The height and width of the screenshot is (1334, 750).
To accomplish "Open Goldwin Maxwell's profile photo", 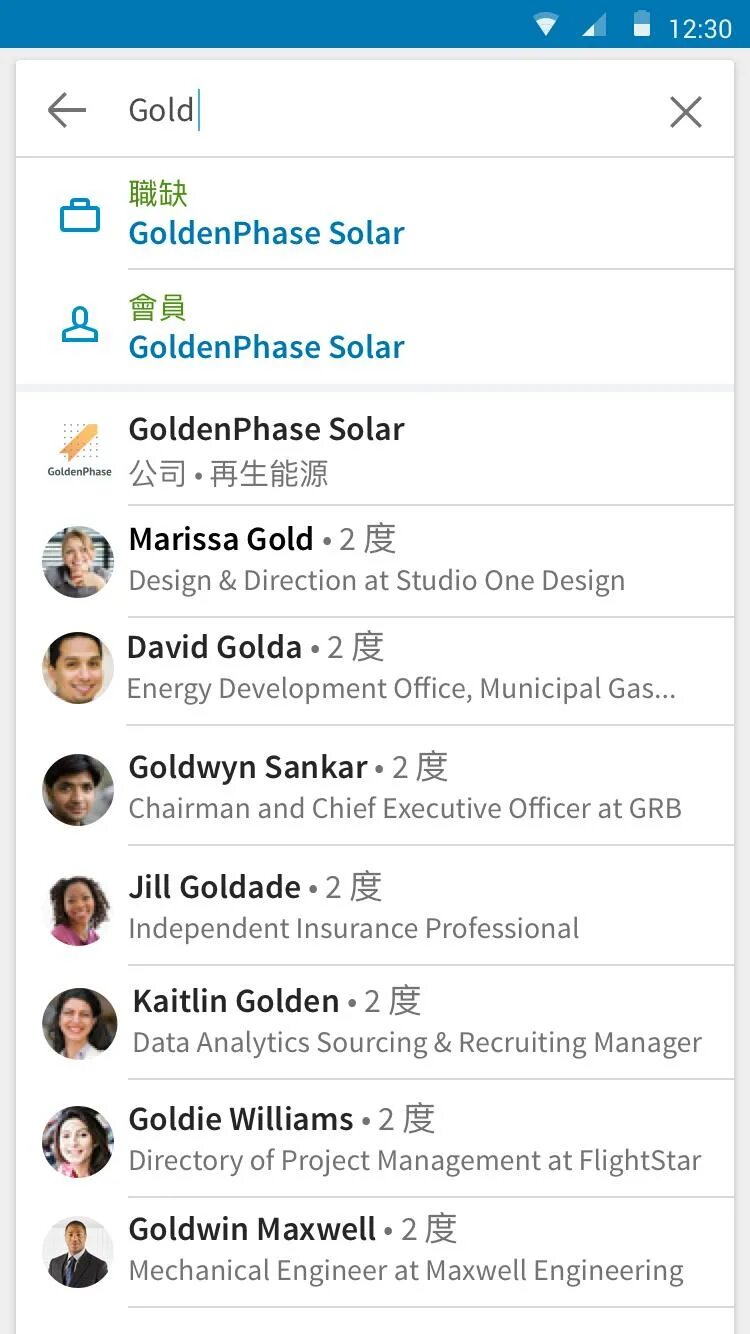I will click(78, 1252).
